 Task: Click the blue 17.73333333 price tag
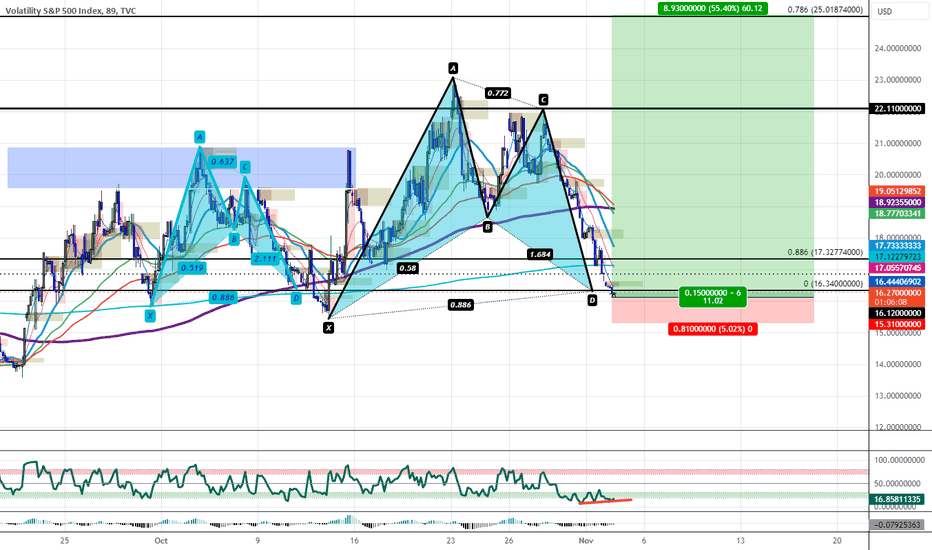coord(898,246)
